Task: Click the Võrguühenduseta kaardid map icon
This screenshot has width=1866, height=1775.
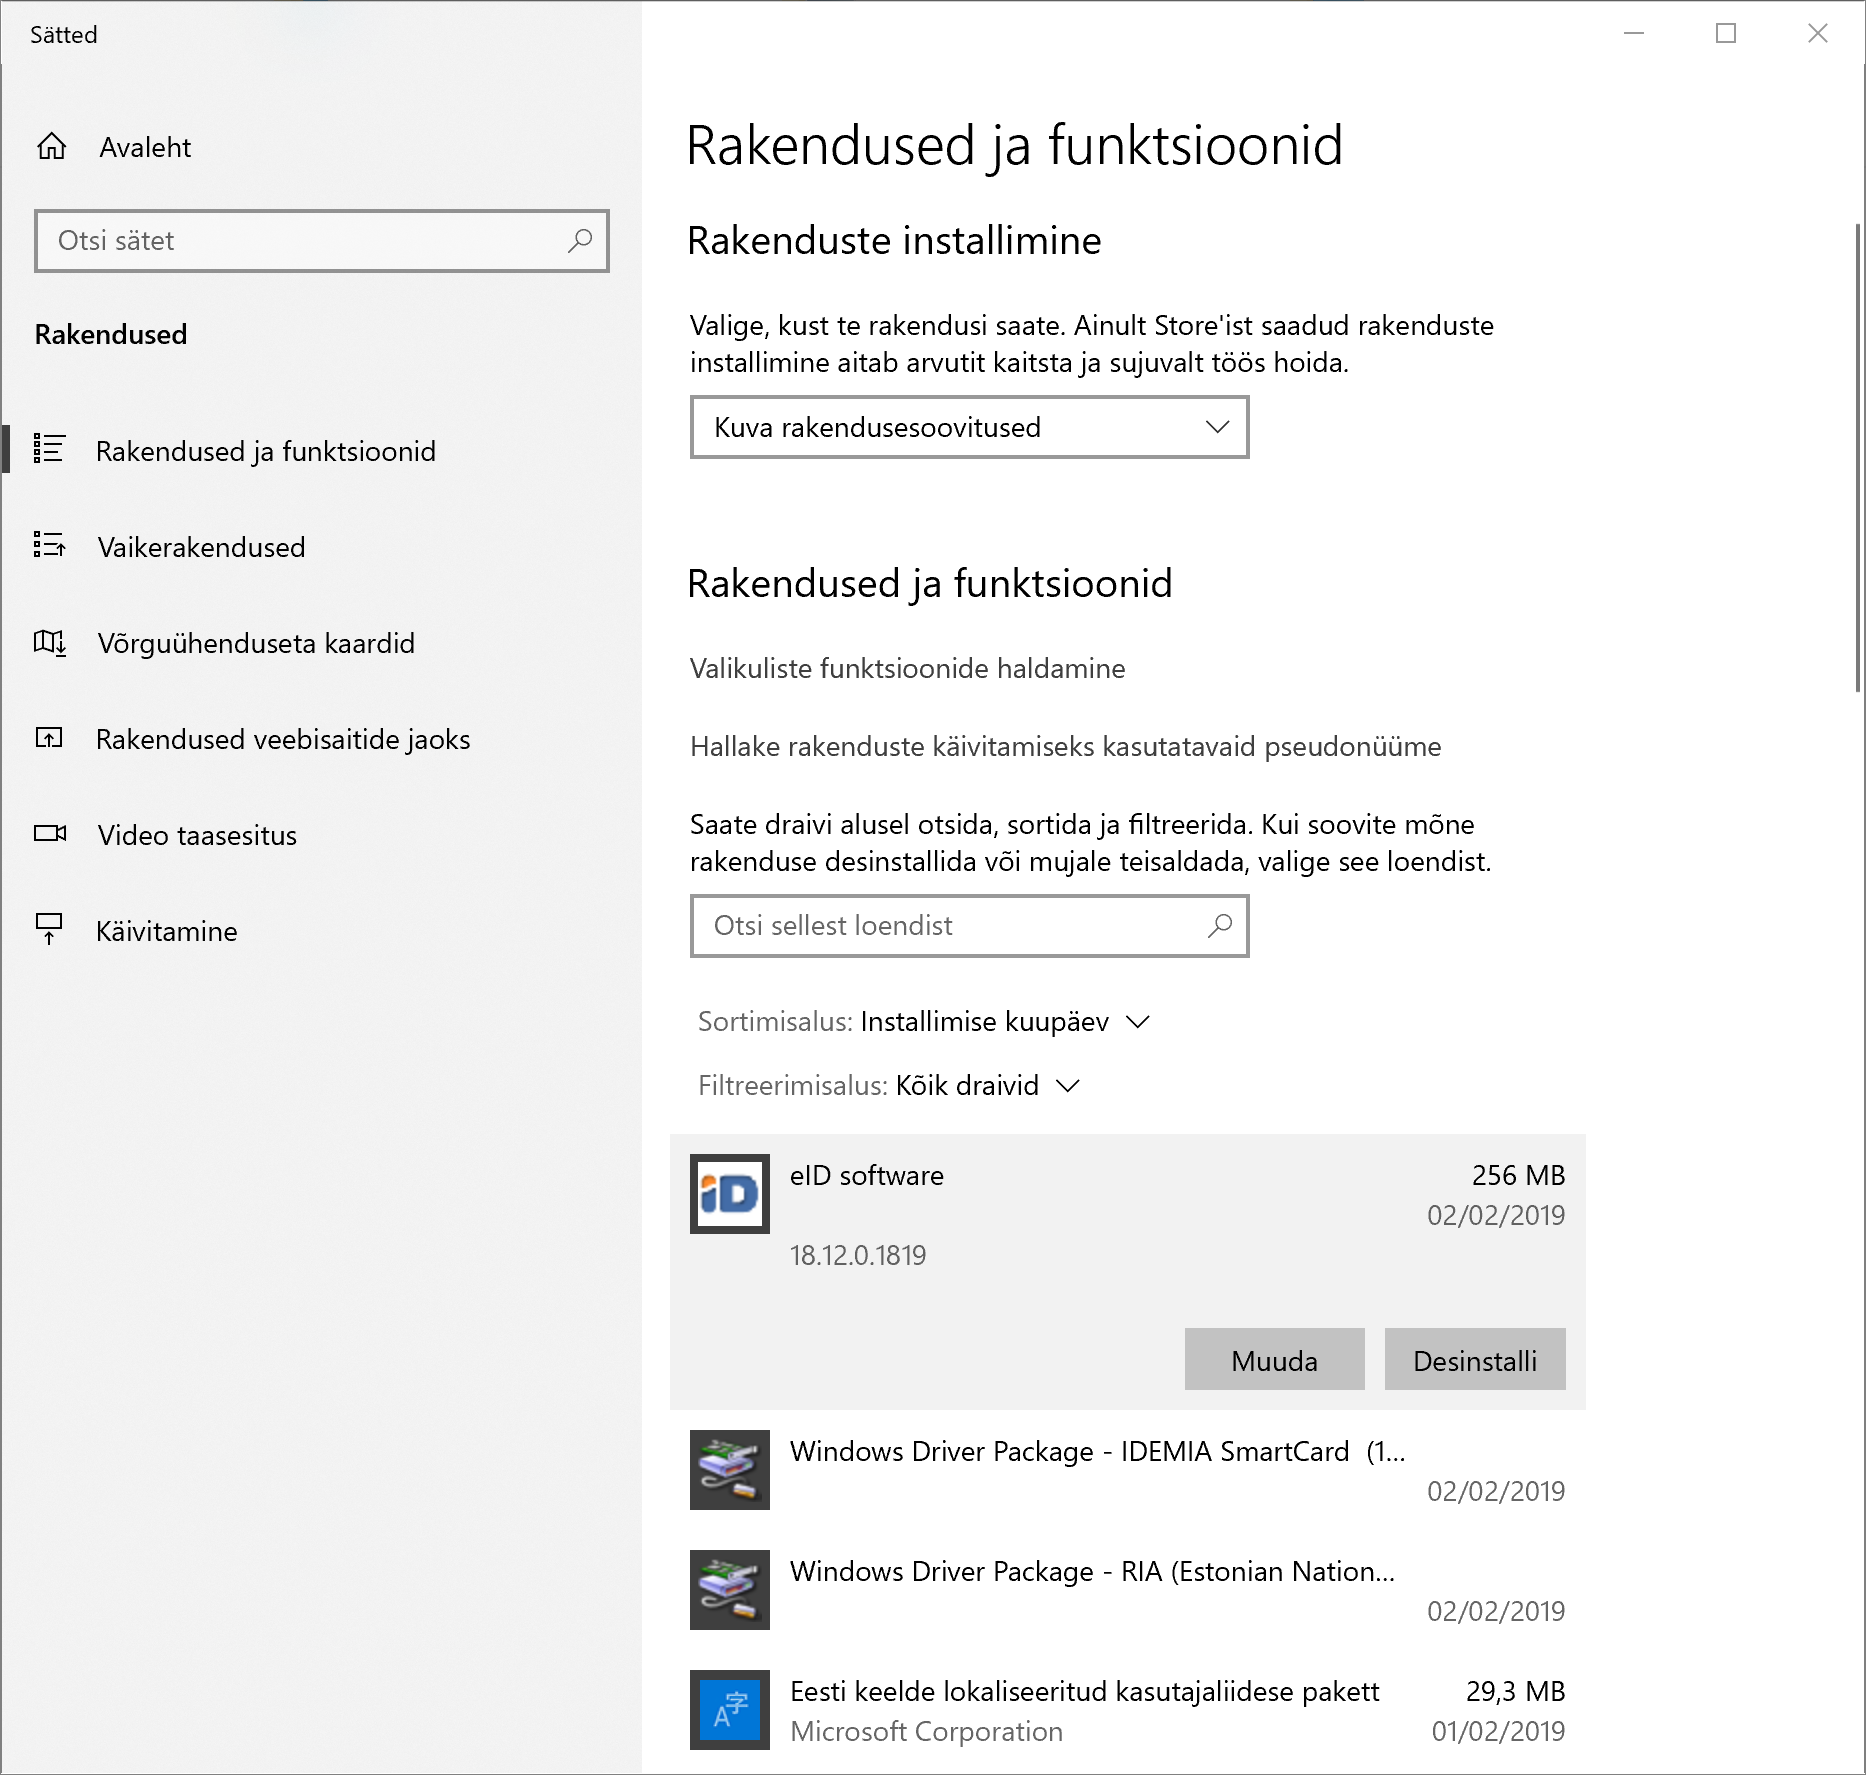Action: pos(51,643)
